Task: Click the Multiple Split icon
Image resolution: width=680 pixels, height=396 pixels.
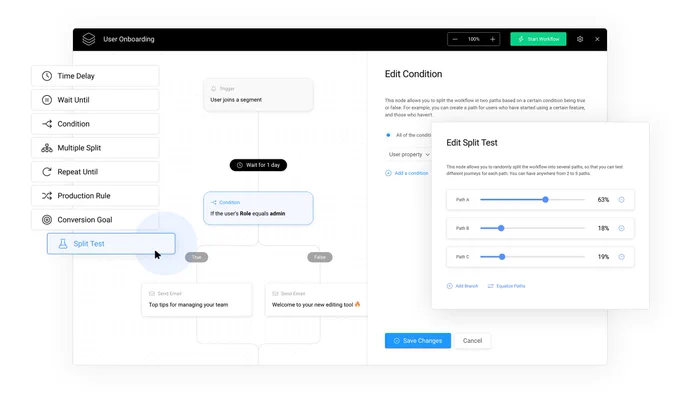Action: point(47,148)
